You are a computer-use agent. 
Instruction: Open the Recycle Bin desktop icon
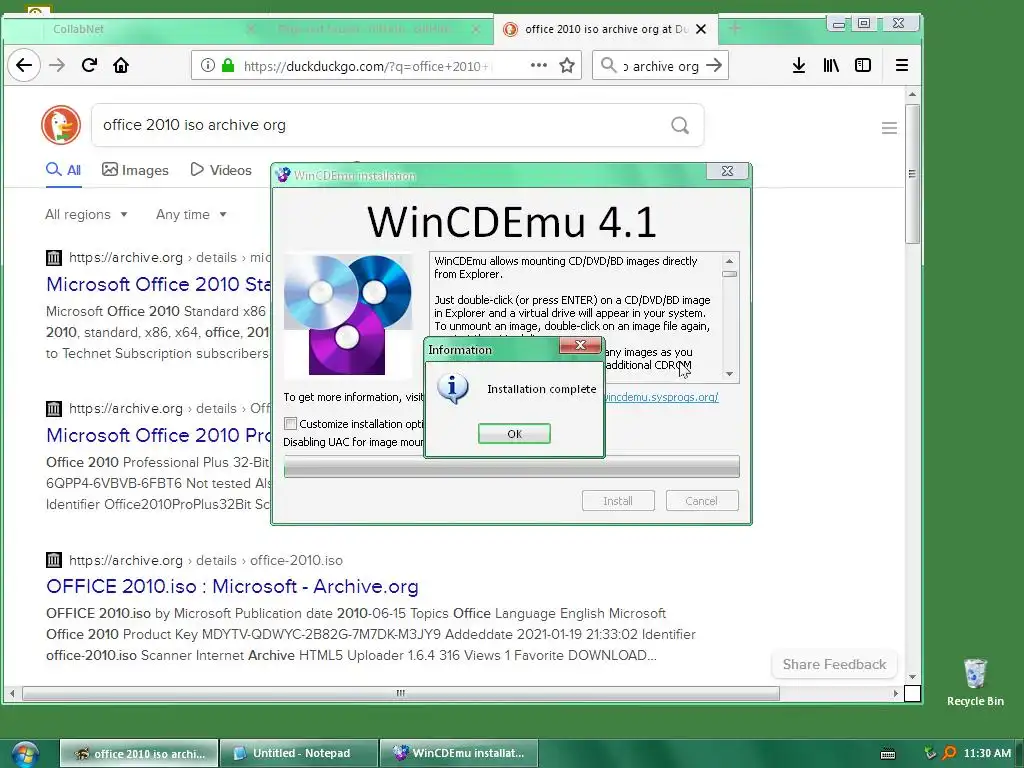(975, 682)
